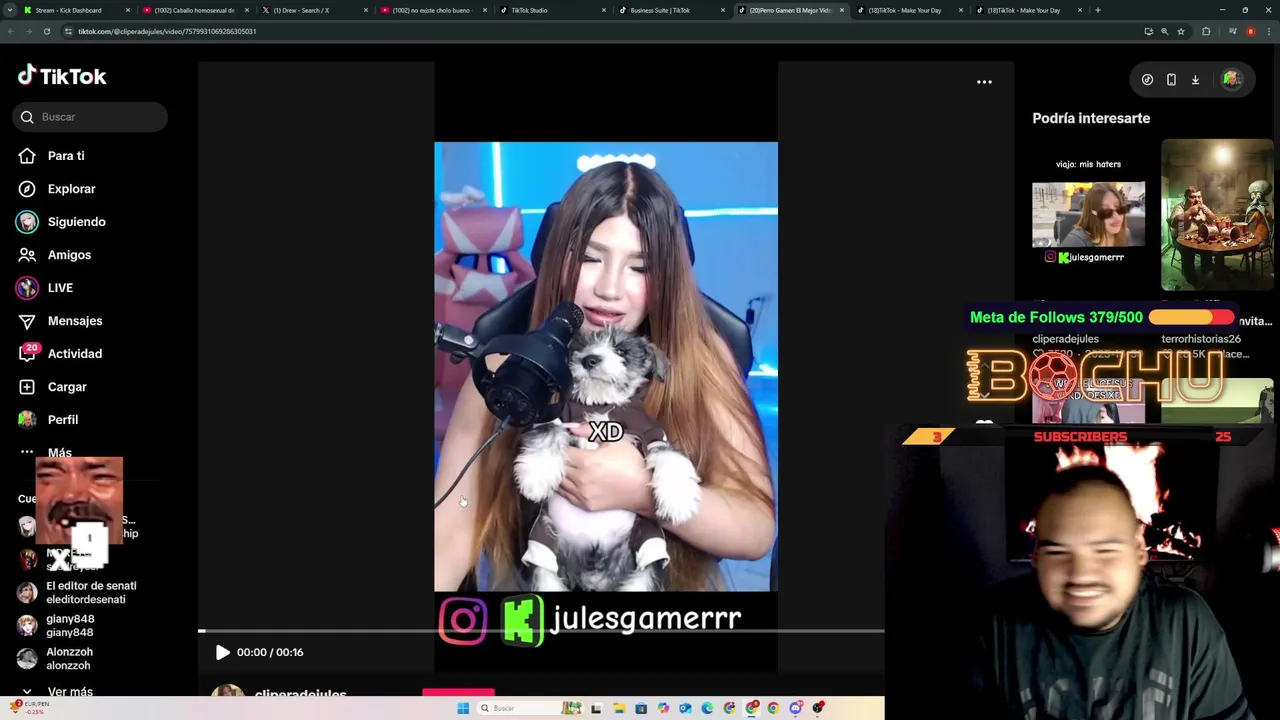
Task: Click the address bar URL
Action: tap(167, 31)
